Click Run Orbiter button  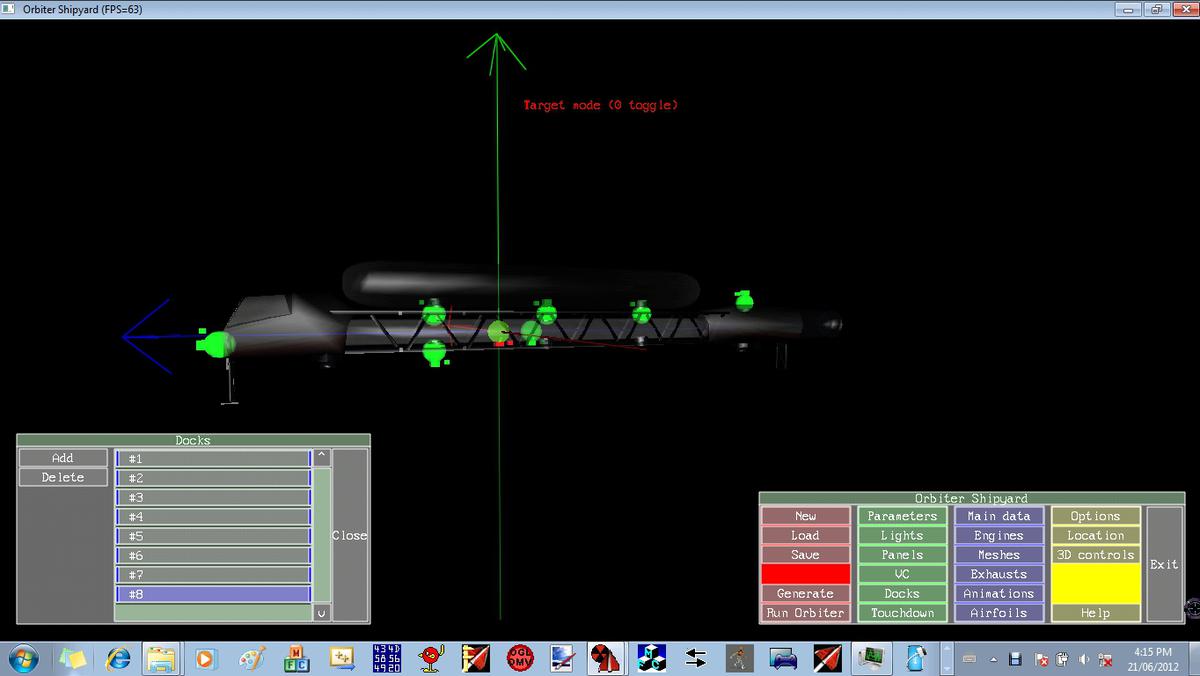pos(806,613)
